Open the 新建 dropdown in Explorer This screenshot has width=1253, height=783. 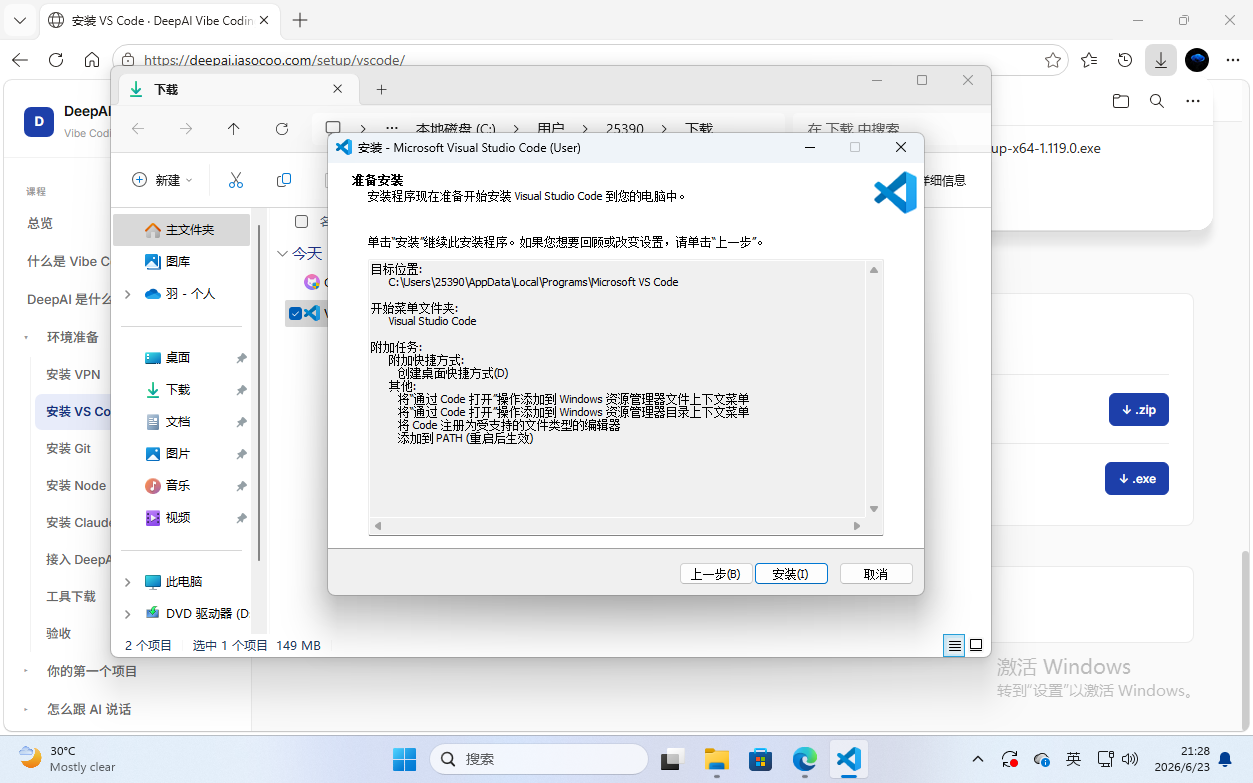[x=163, y=180]
